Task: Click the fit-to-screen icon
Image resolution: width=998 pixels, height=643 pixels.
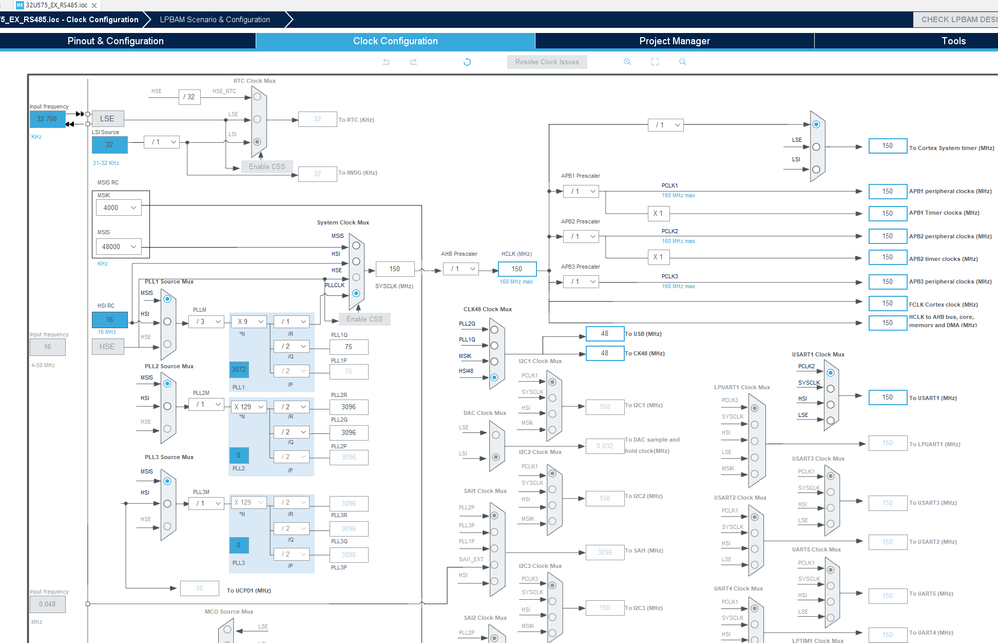Action: (x=655, y=62)
